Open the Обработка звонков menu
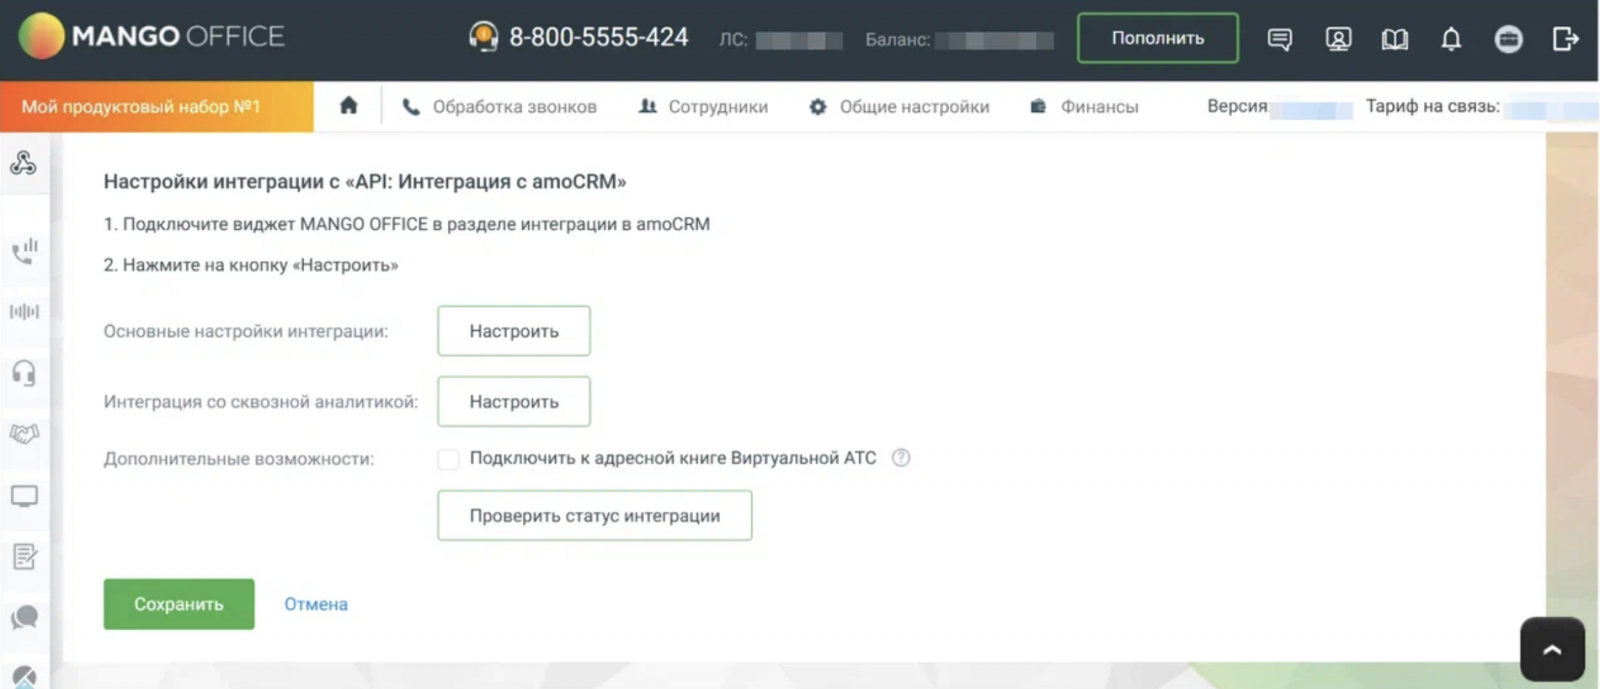Viewport: 1600px width, 689px height. (499, 106)
